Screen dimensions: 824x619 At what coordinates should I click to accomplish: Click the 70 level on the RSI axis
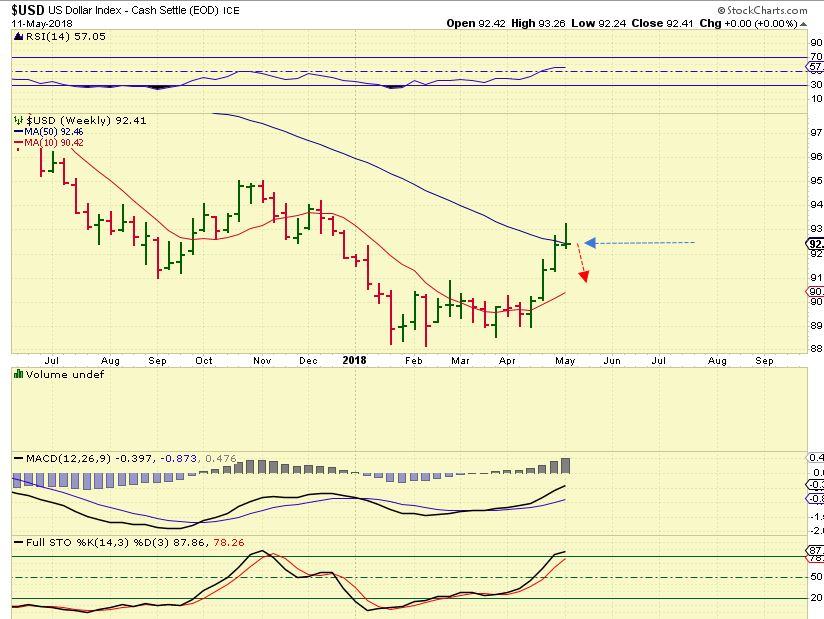pyautogui.click(x=816, y=56)
